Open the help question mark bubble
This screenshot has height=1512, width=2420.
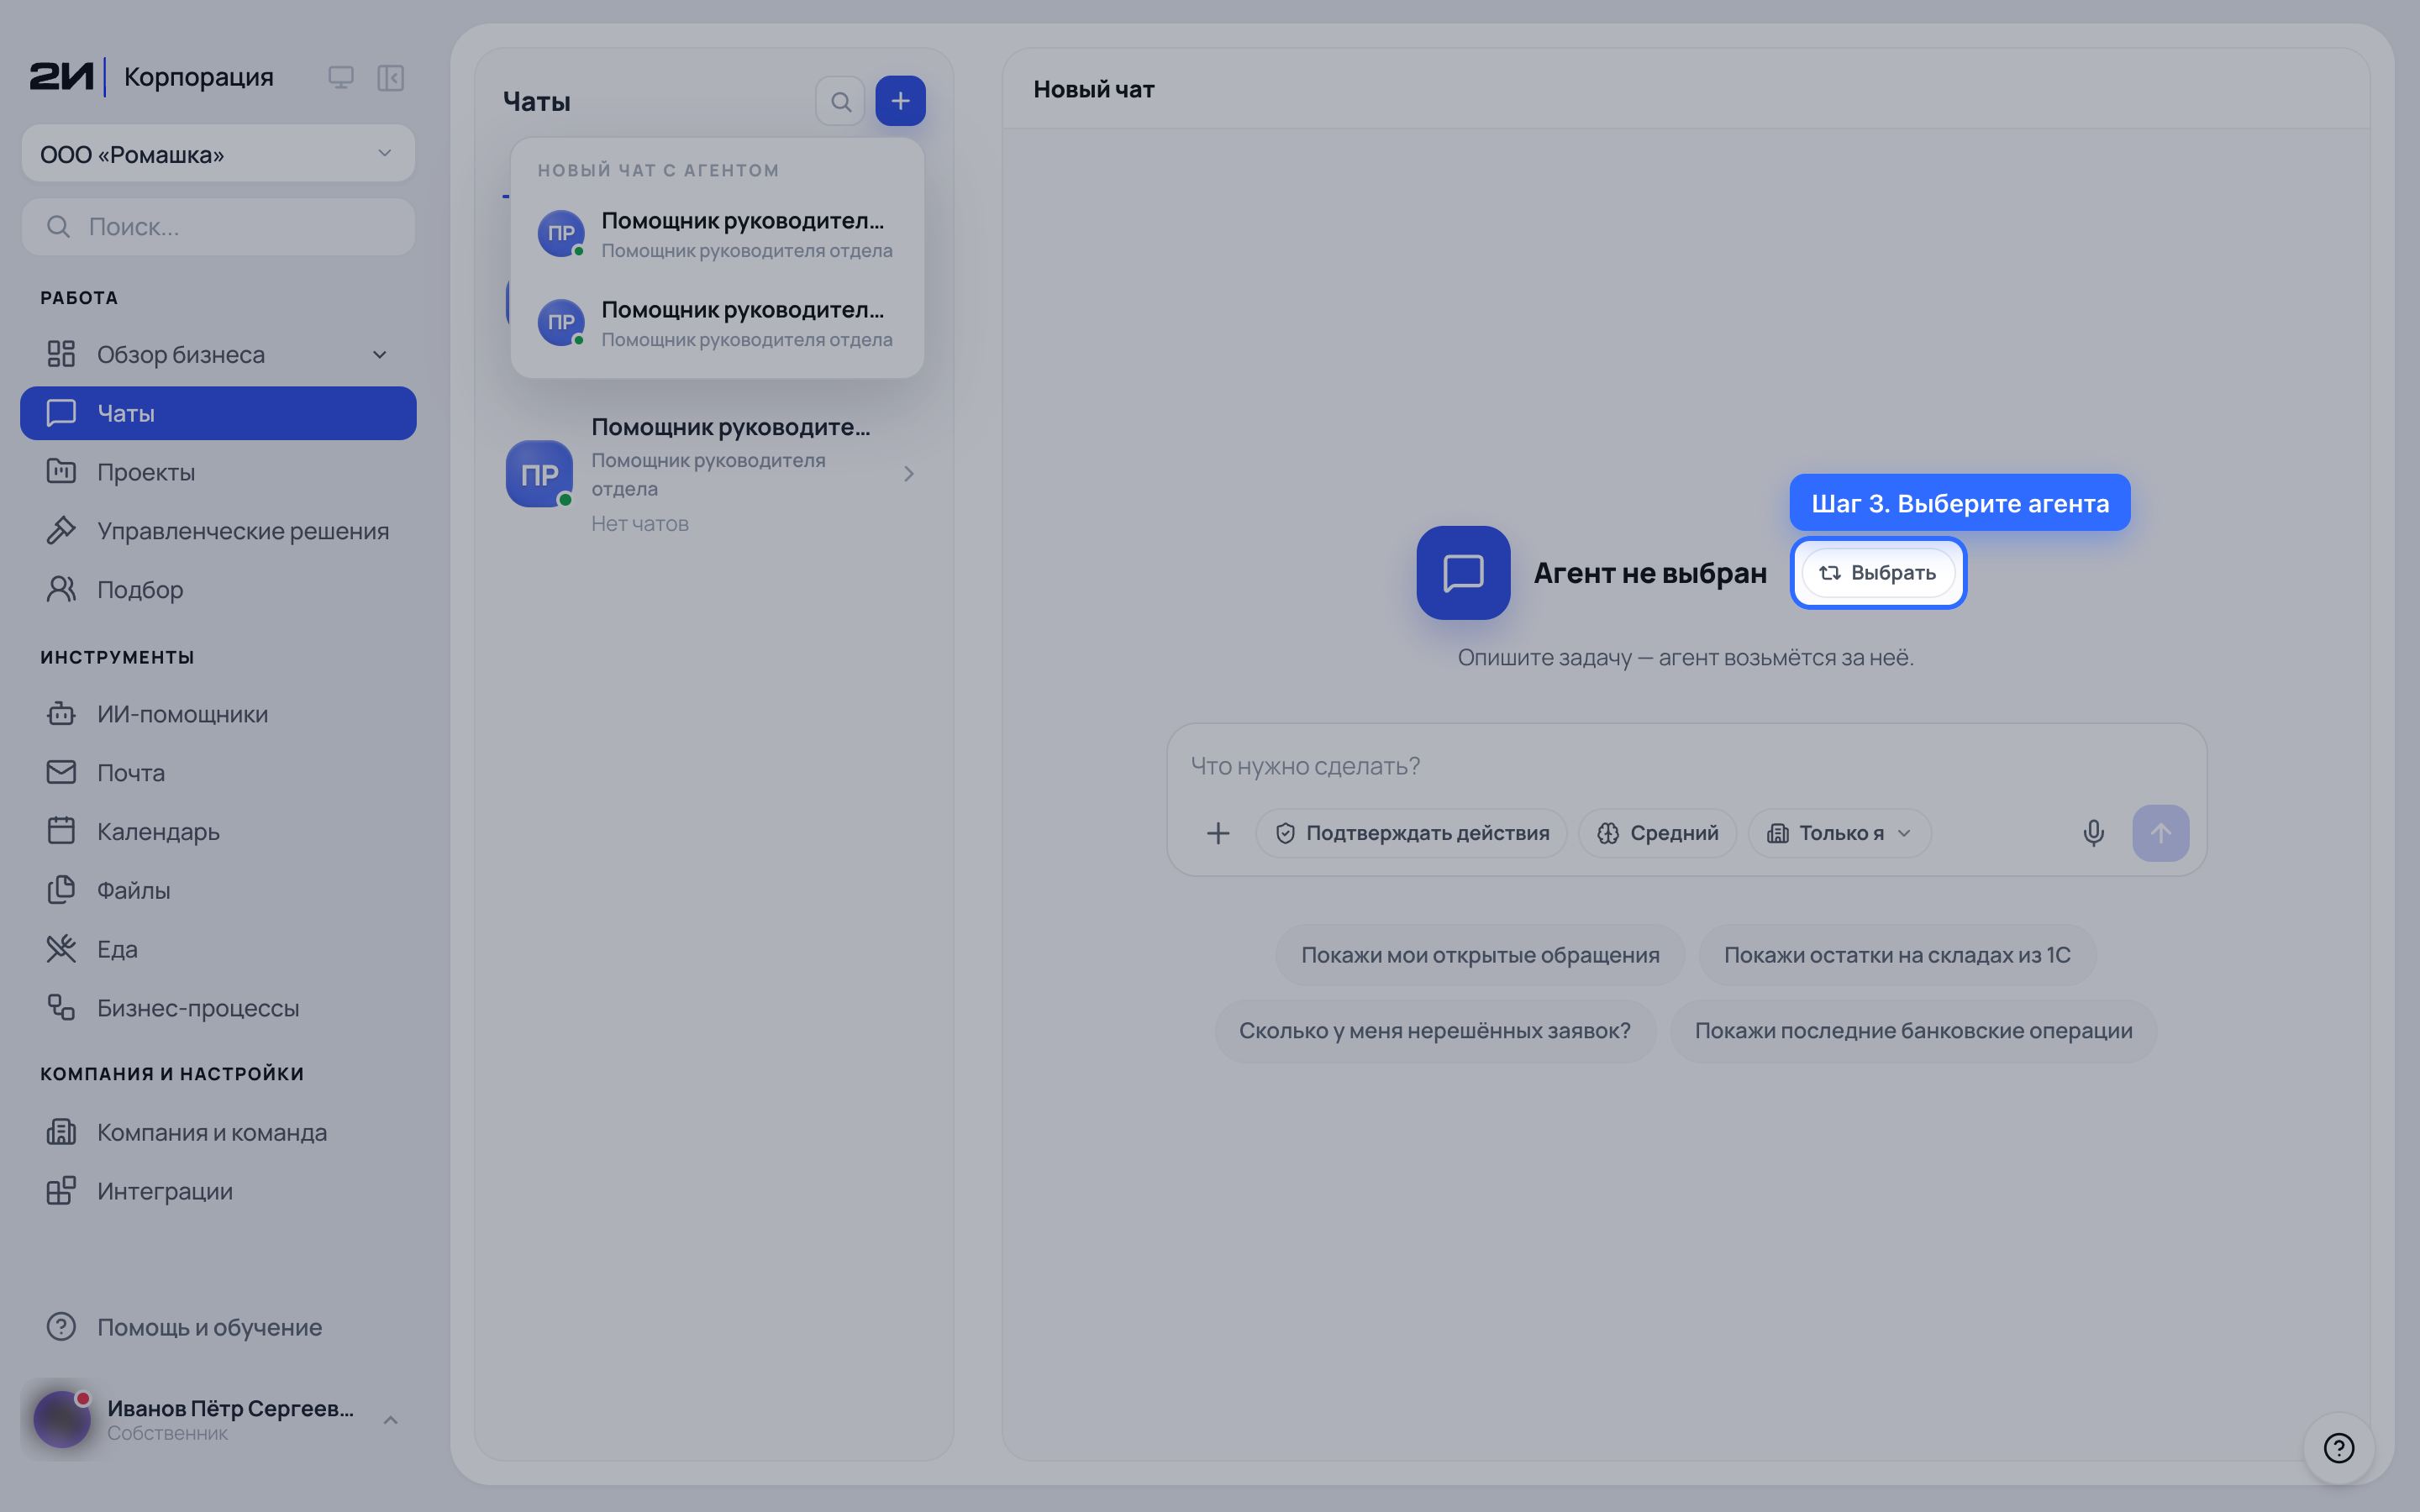pyautogui.click(x=2339, y=1447)
